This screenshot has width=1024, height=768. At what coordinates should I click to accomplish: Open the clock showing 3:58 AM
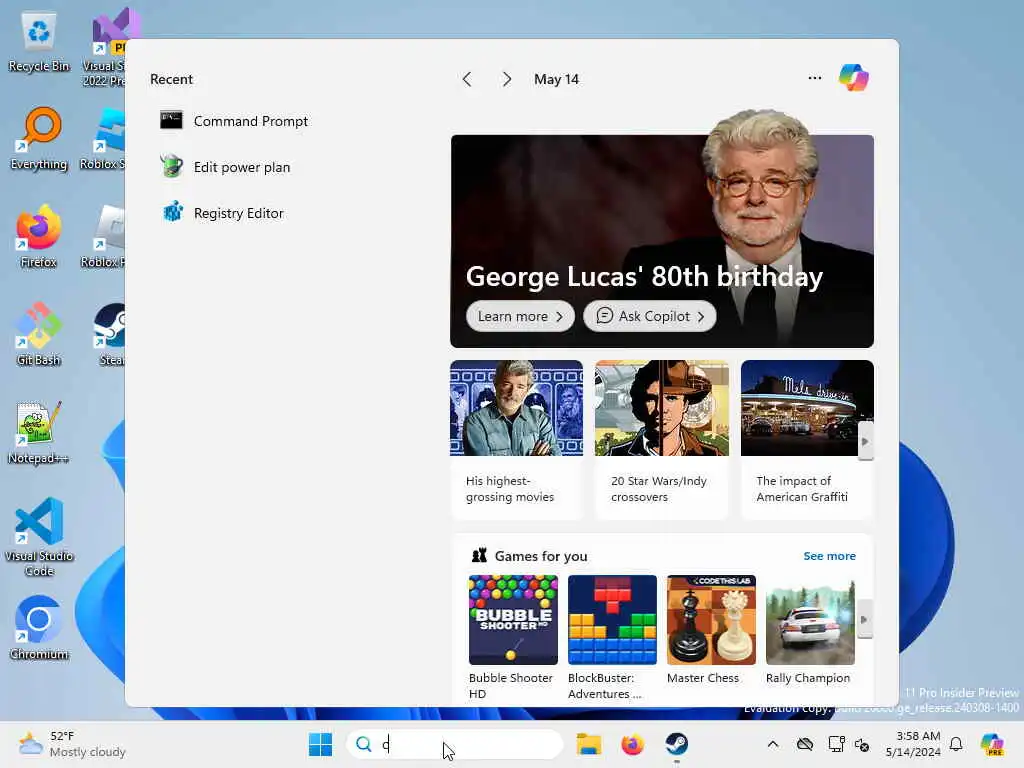point(913,744)
